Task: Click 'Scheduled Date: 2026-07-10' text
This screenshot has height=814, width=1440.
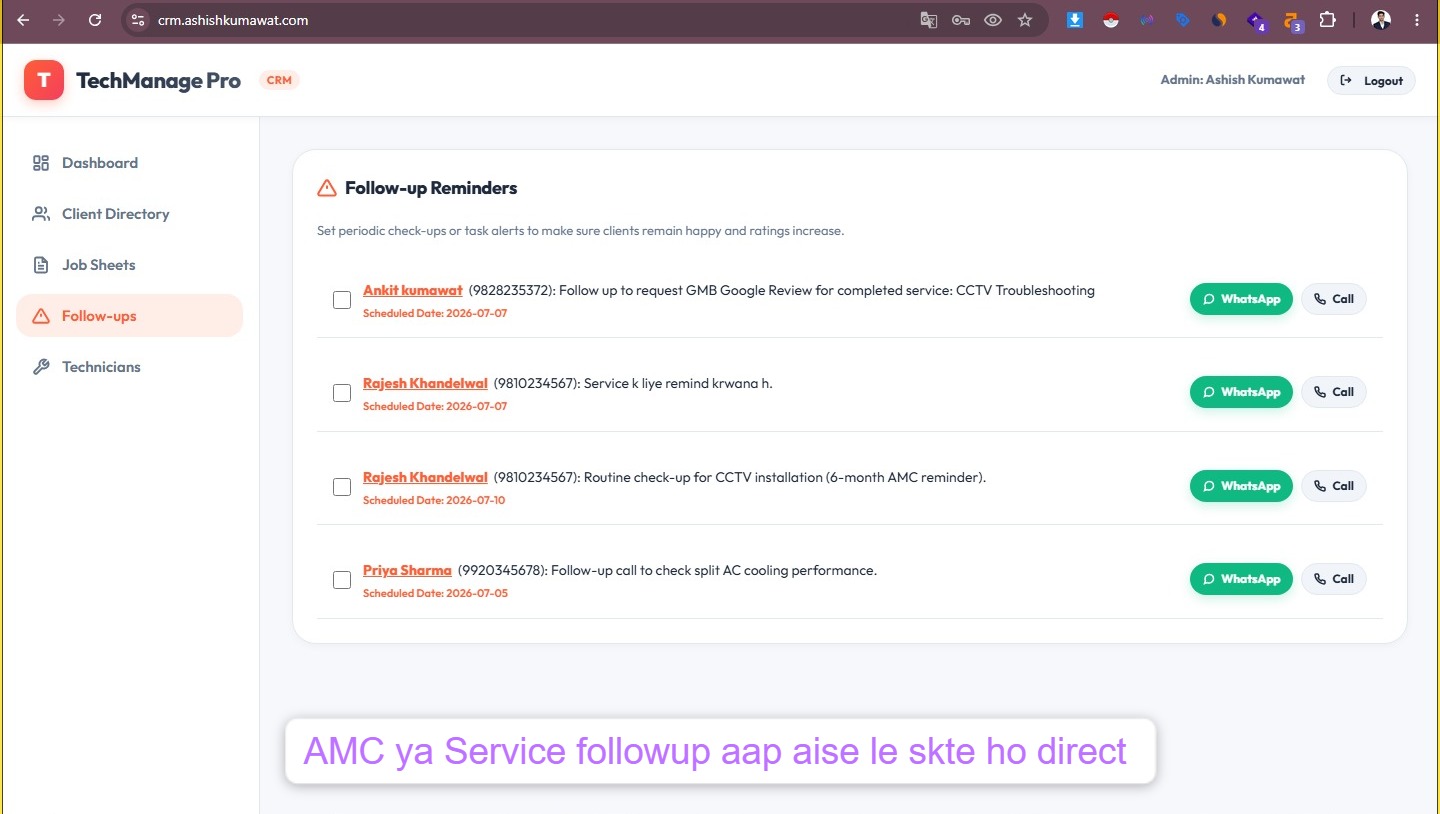Action: (434, 500)
